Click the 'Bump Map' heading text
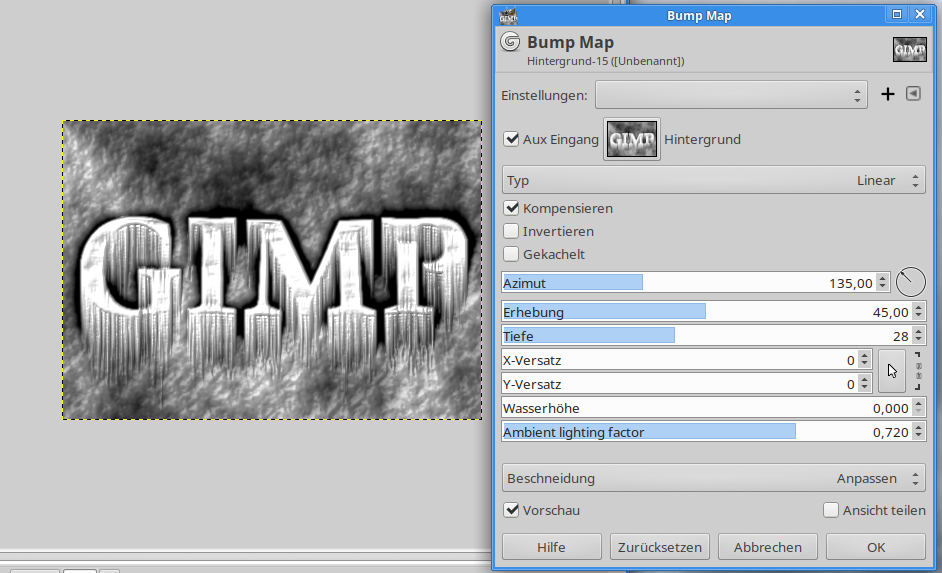Screen dimensions: 942x573 [x=570, y=42]
